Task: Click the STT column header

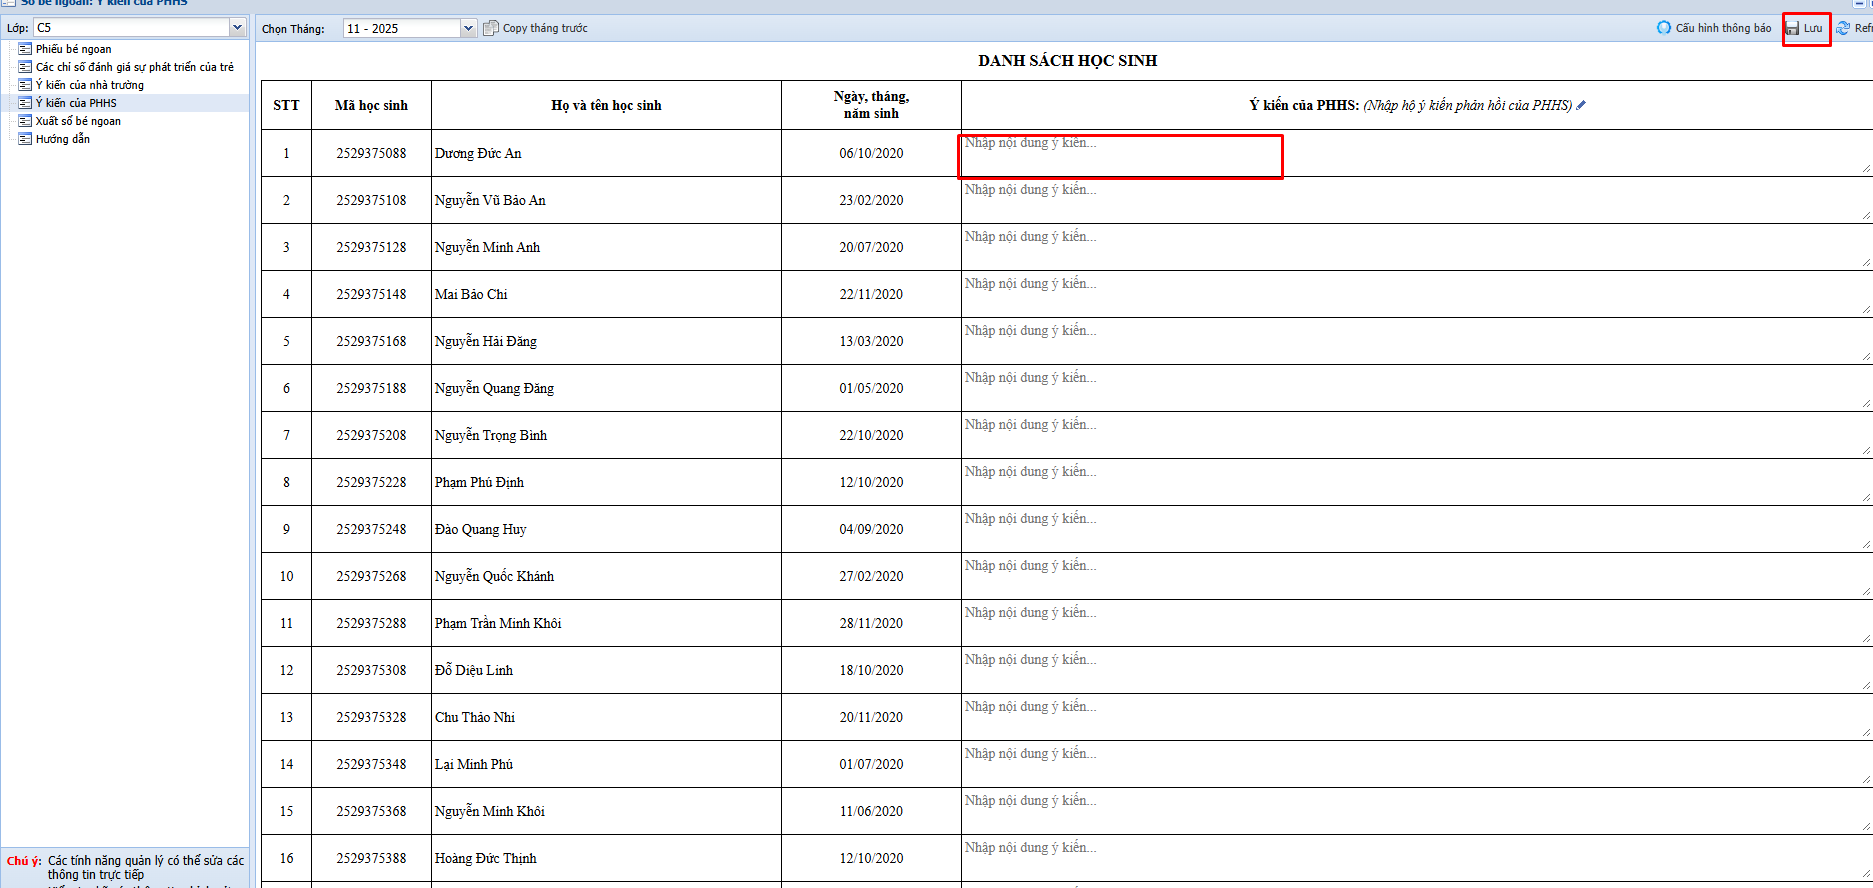Action: [x=286, y=105]
